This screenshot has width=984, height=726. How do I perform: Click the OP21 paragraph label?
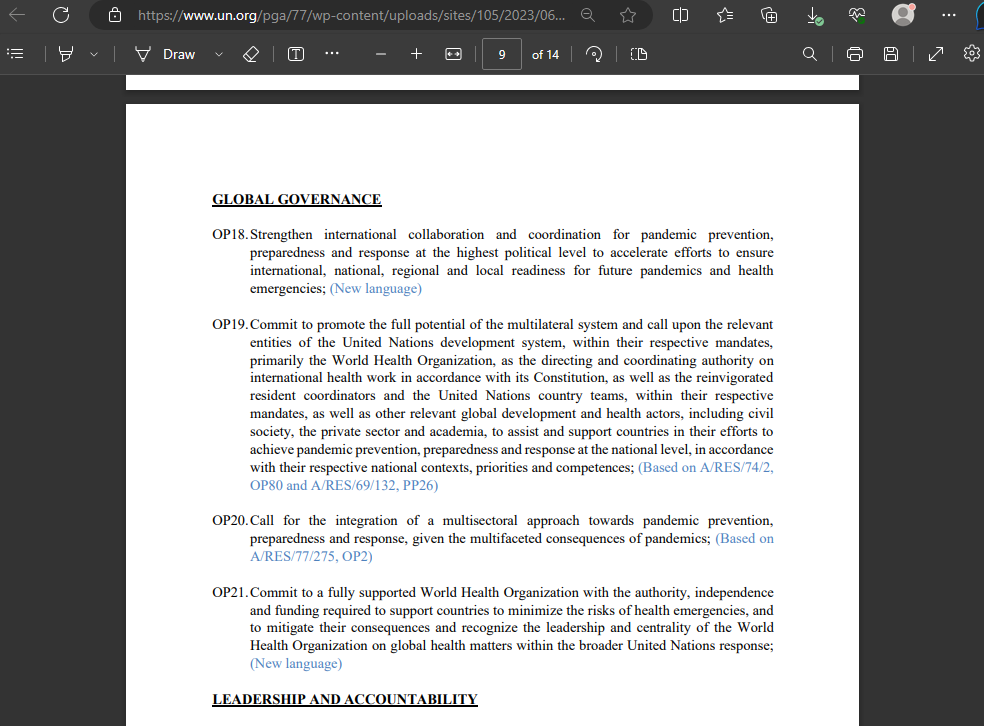230,592
